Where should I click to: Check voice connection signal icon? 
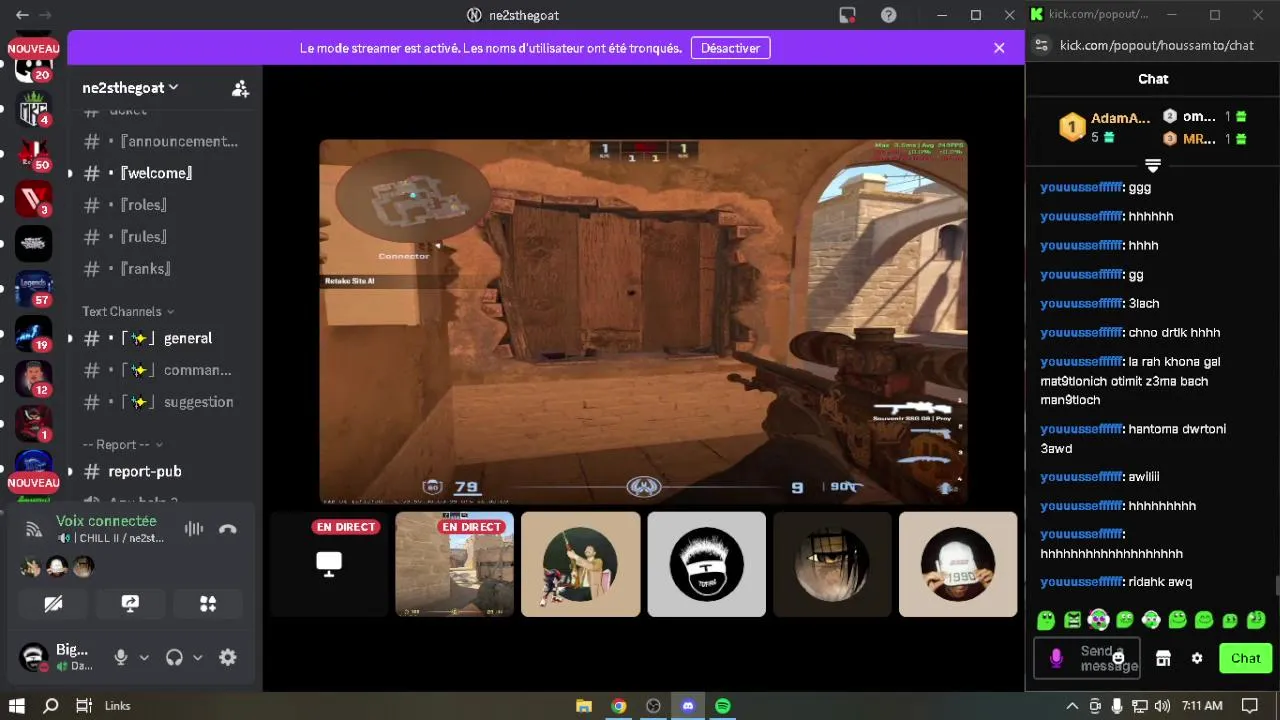click(x=34, y=529)
